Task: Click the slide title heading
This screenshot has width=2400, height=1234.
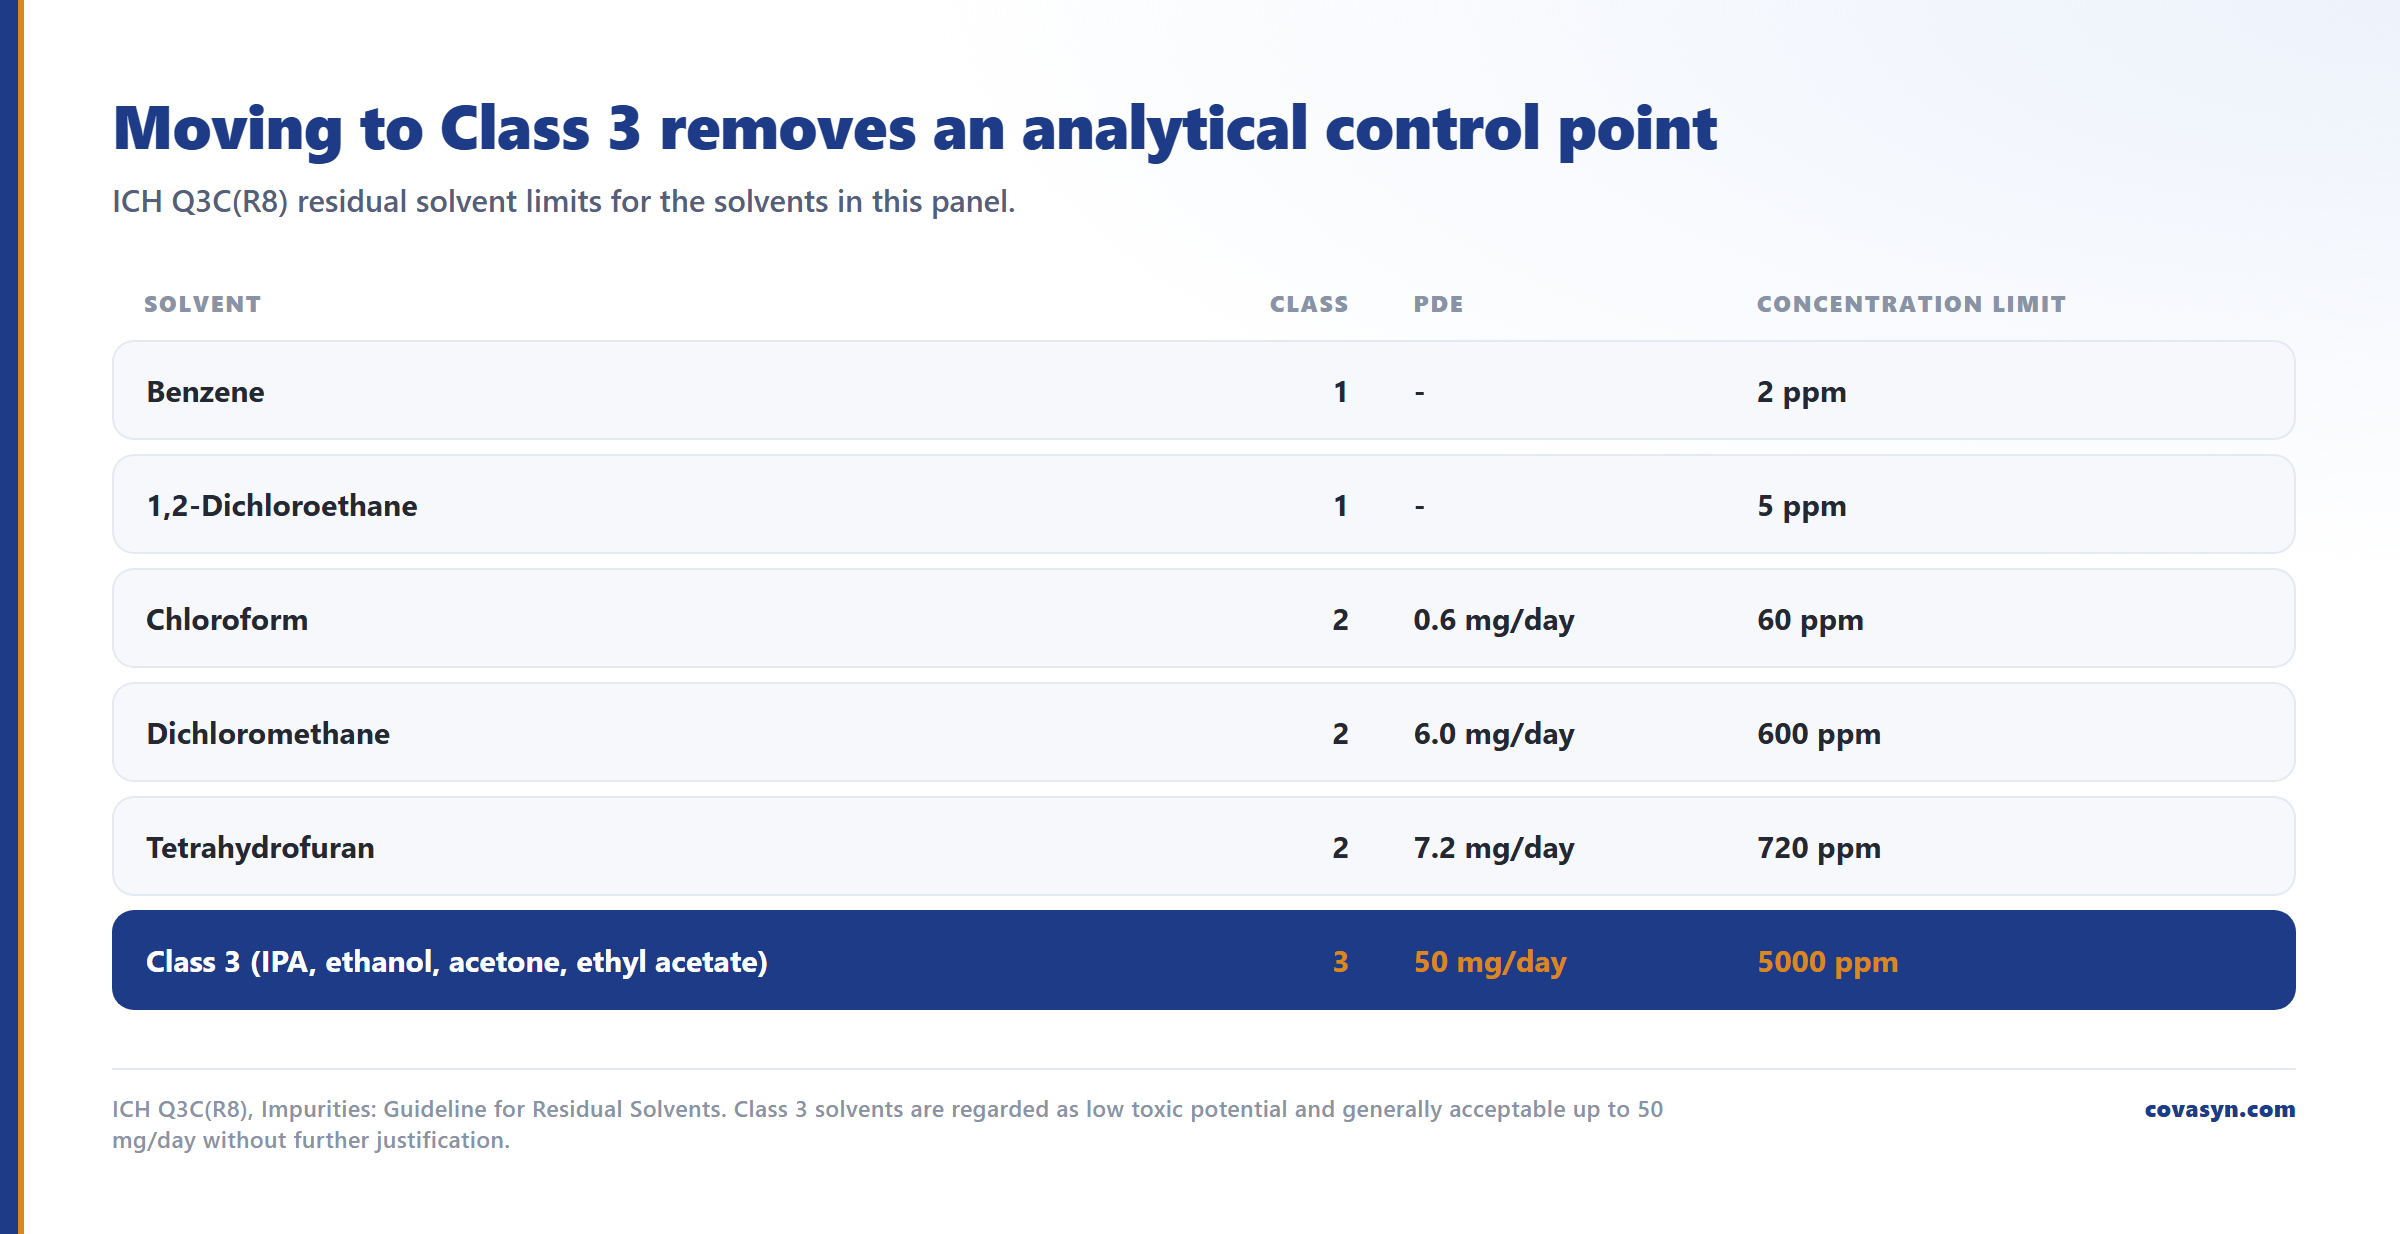Action: pyautogui.click(x=915, y=129)
